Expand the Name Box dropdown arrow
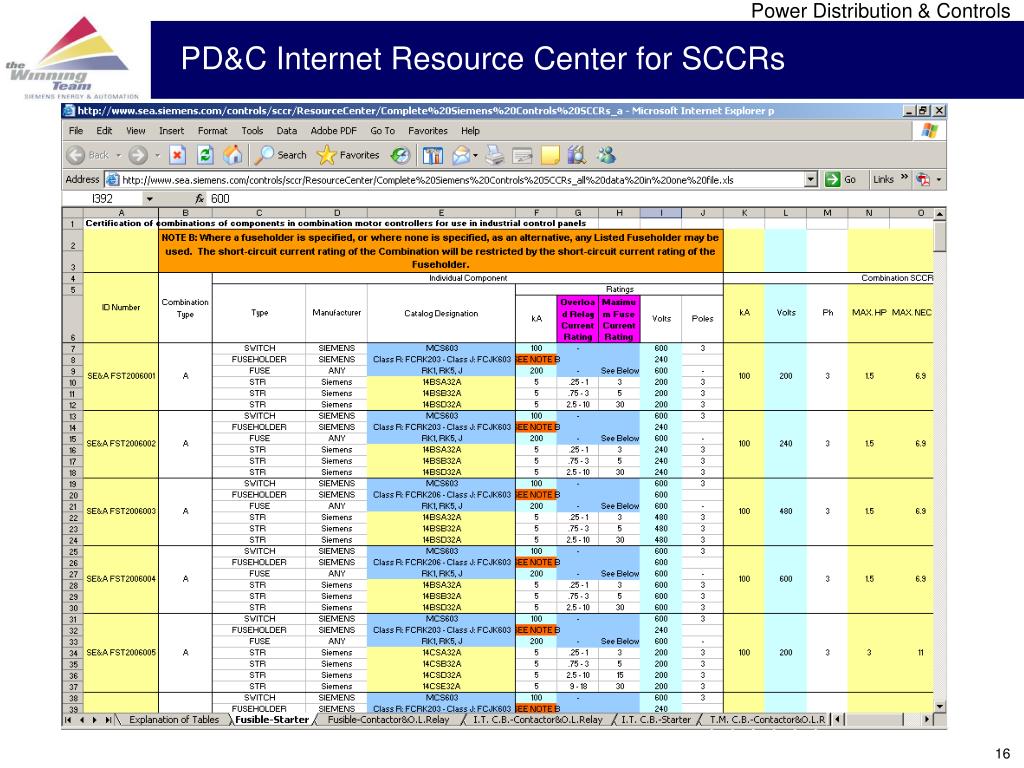 tap(150, 199)
